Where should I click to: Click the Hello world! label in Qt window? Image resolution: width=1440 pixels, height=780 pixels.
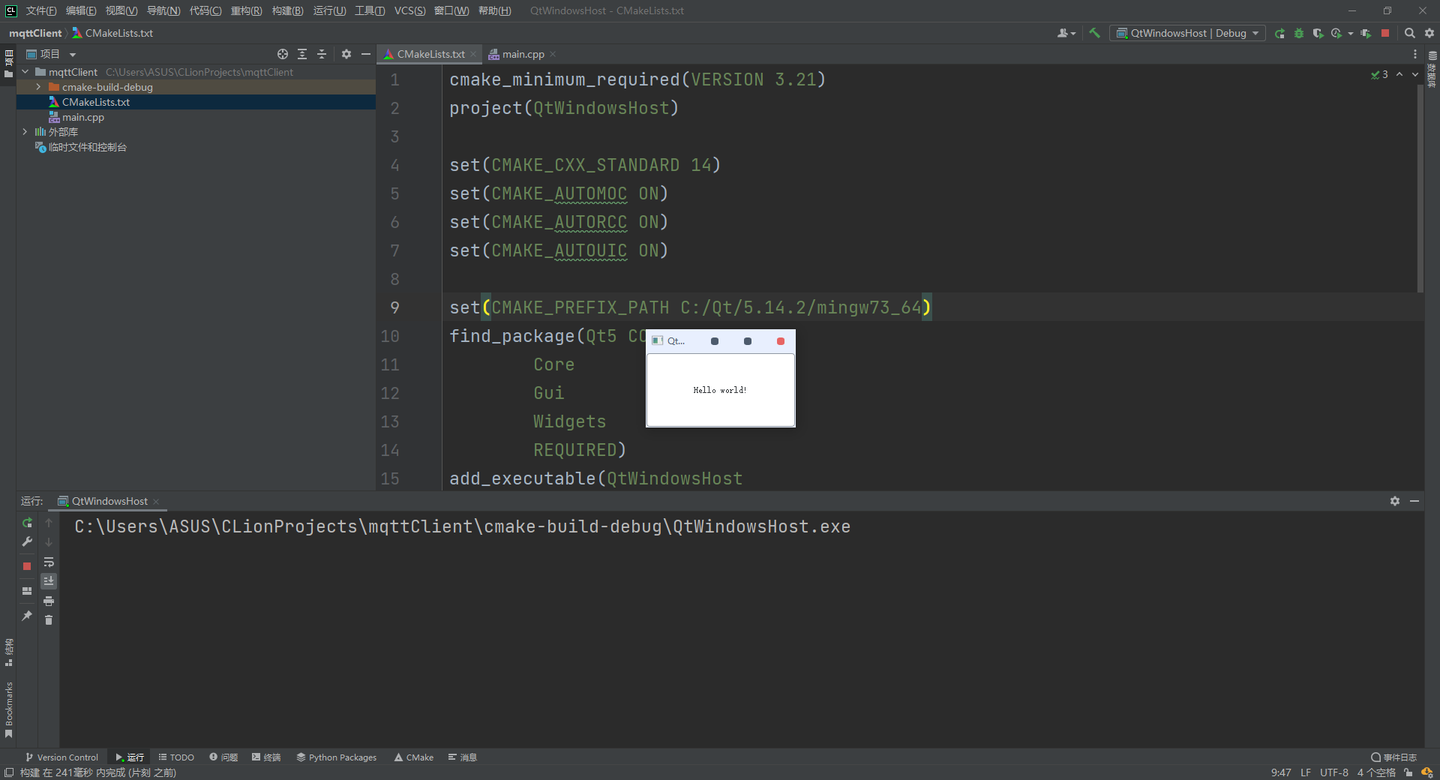coord(720,390)
